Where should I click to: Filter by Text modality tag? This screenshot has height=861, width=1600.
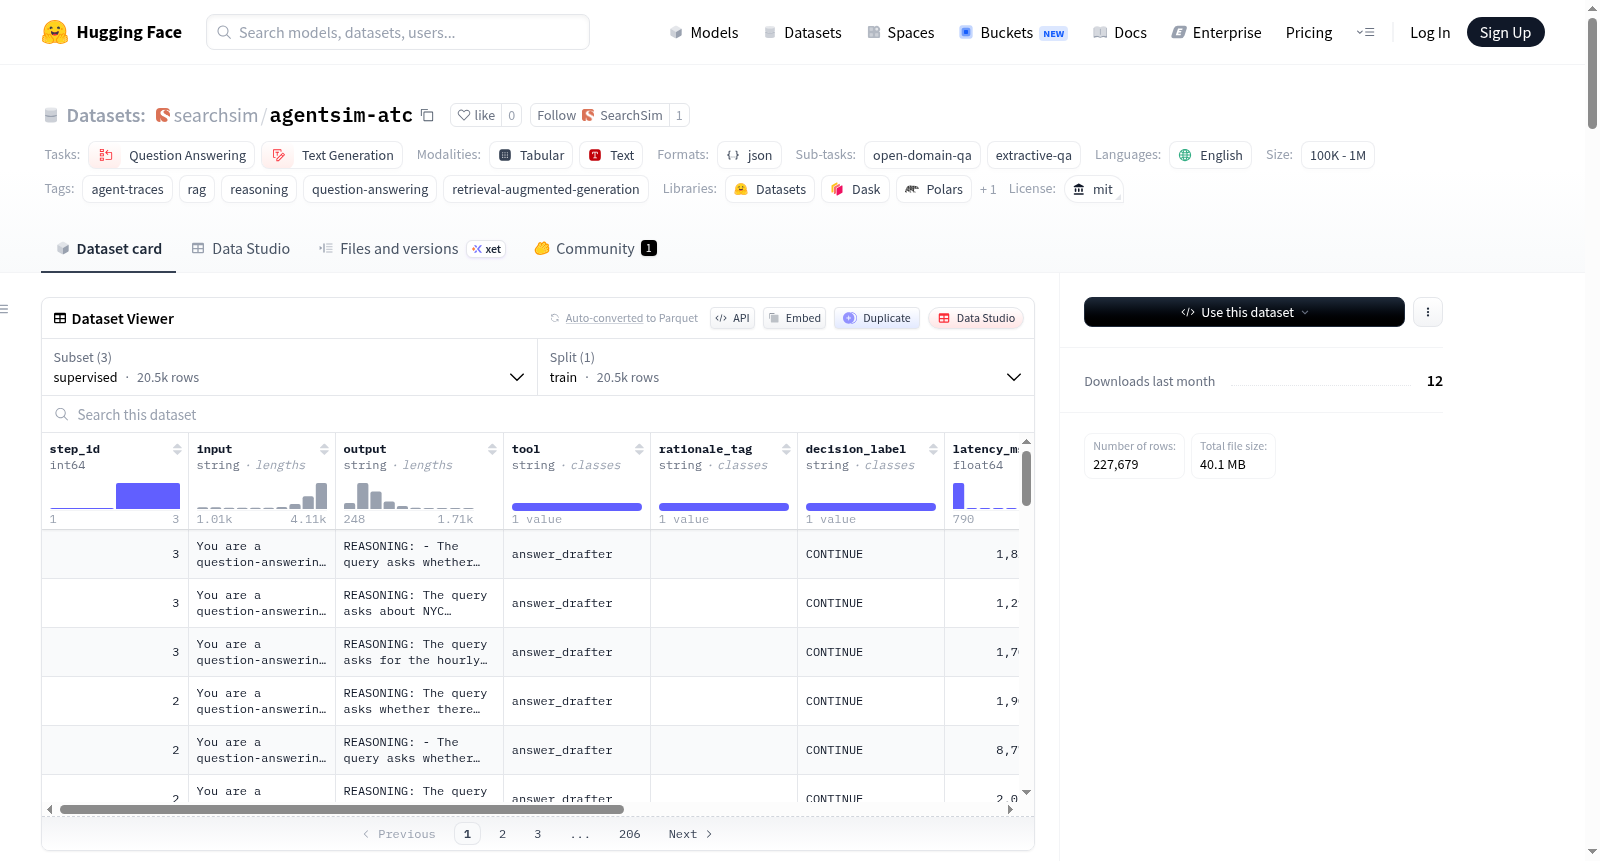(x=611, y=155)
